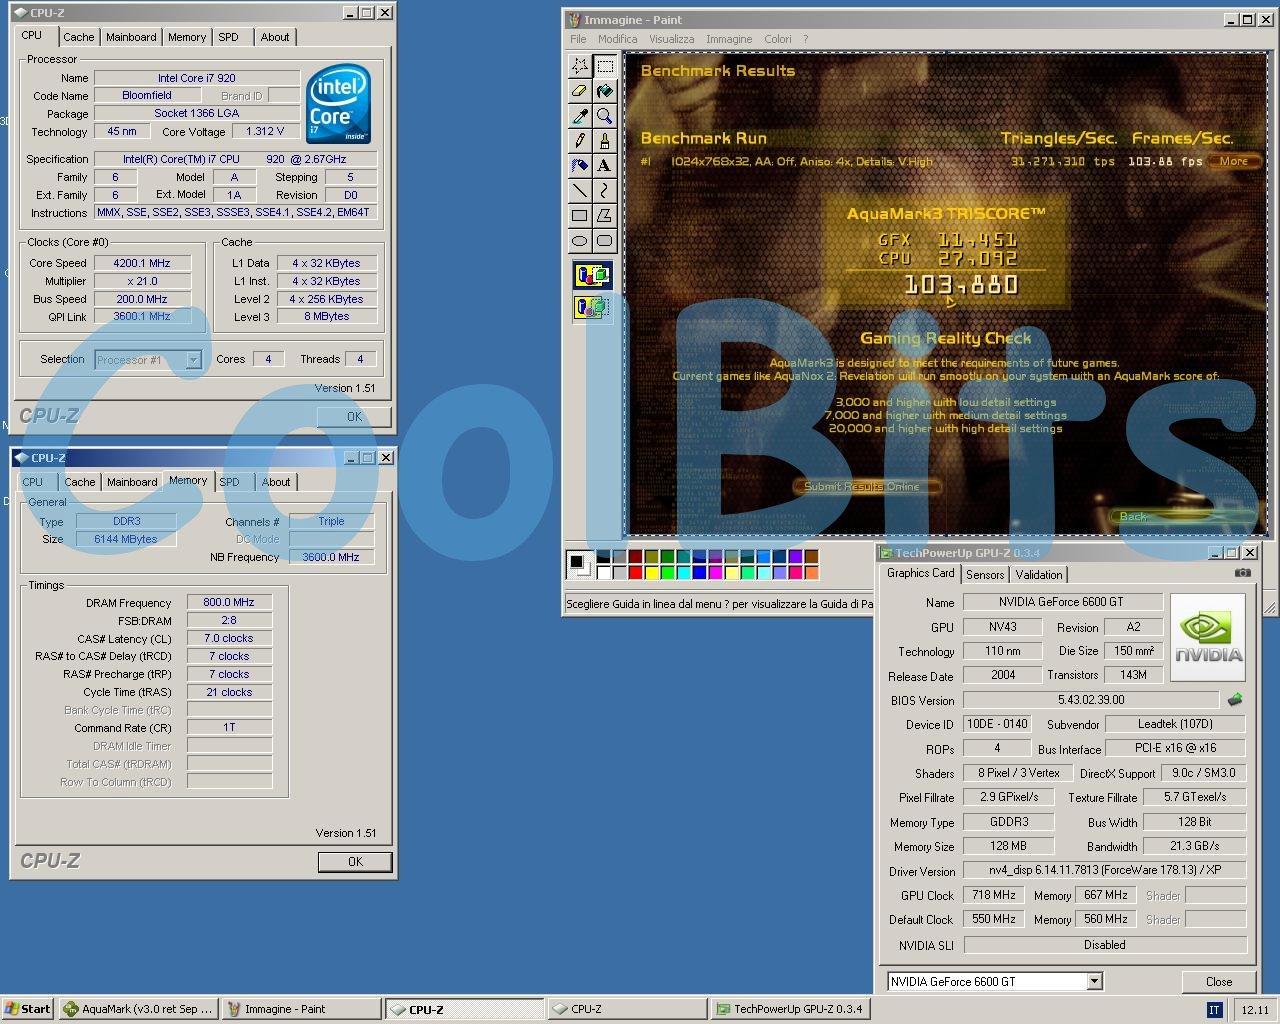Screen dimensions: 1280x1024
Task: Select the Free-Form Select tool in Paint
Action: coord(580,66)
